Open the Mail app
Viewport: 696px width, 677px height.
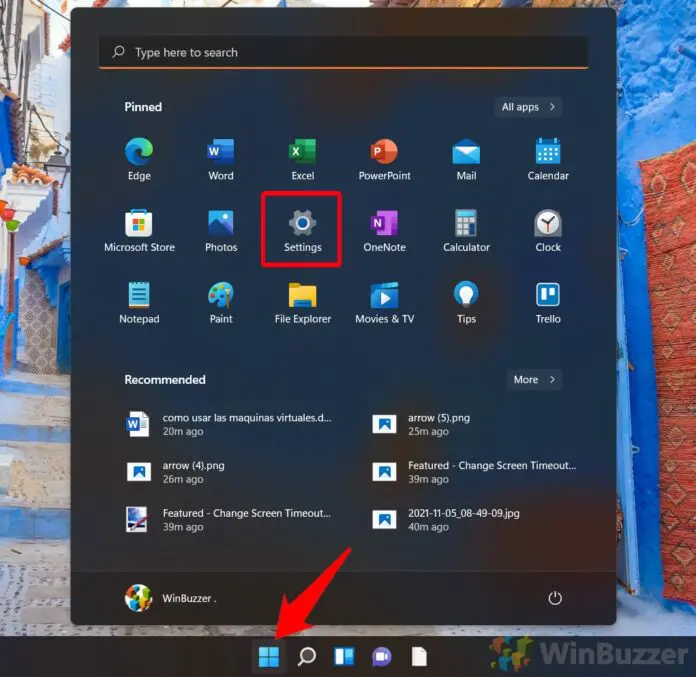(x=466, y=159)
